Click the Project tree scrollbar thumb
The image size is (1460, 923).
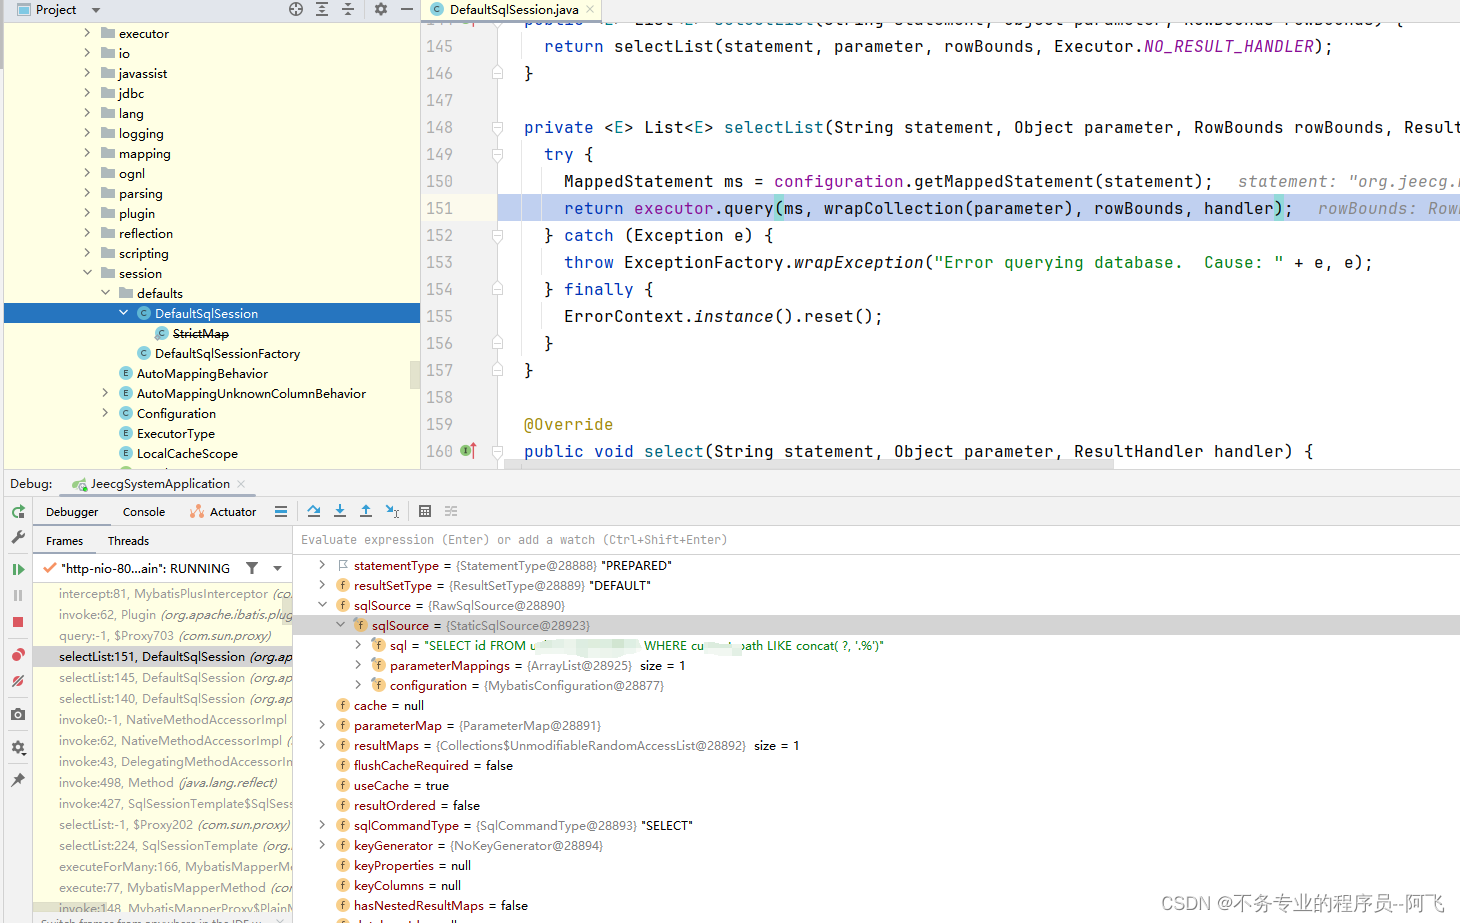pos(415,375)
